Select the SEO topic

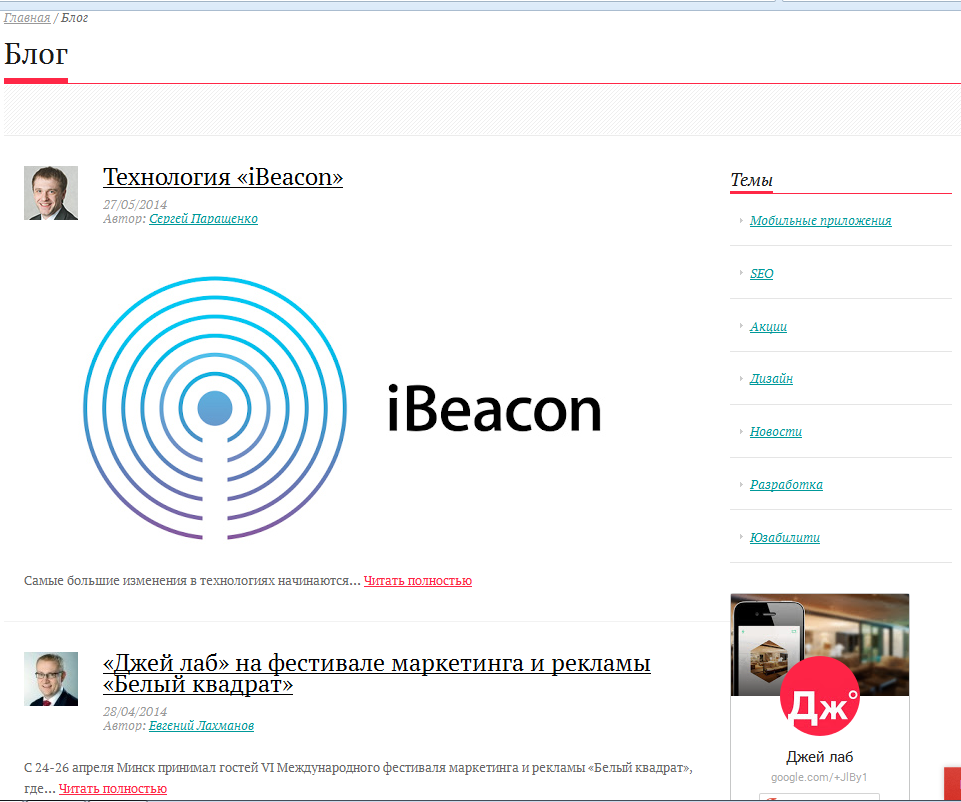761,274
